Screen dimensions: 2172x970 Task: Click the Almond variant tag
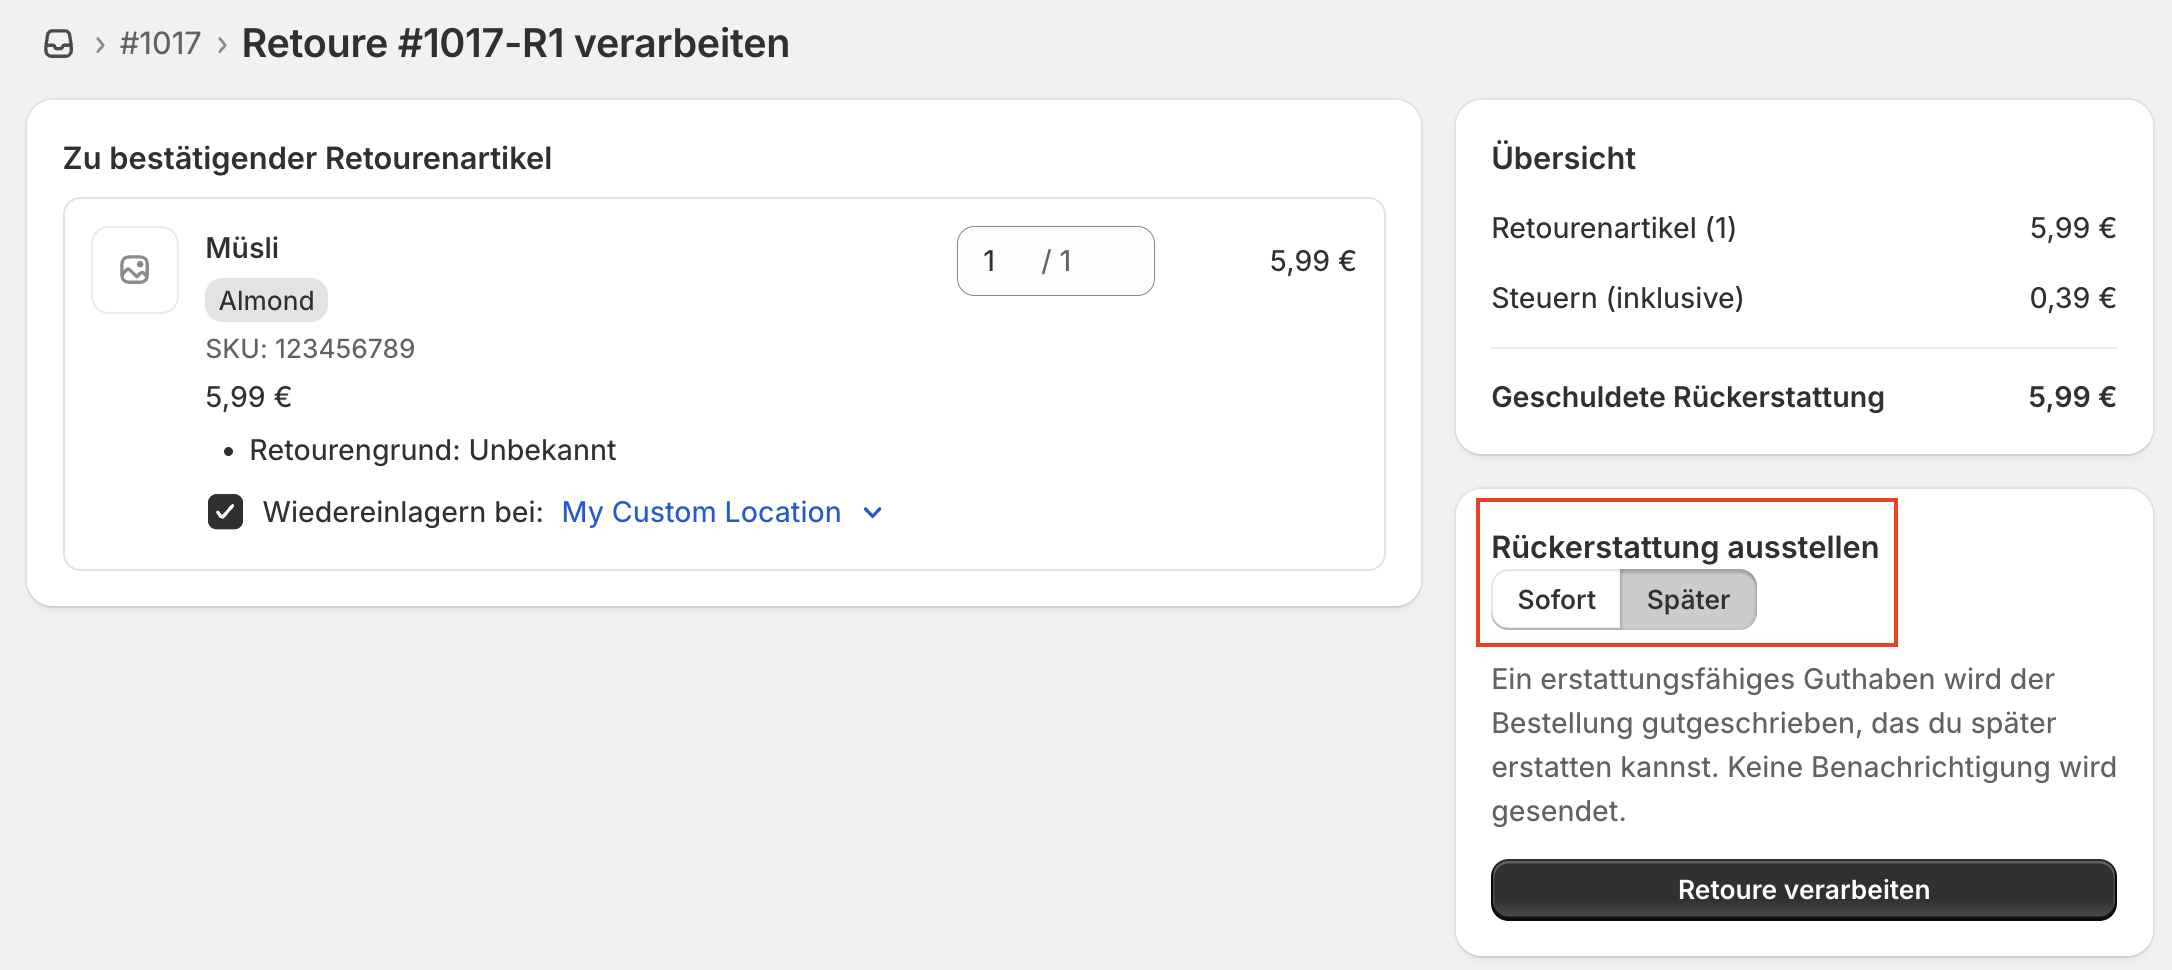[266, 300]
